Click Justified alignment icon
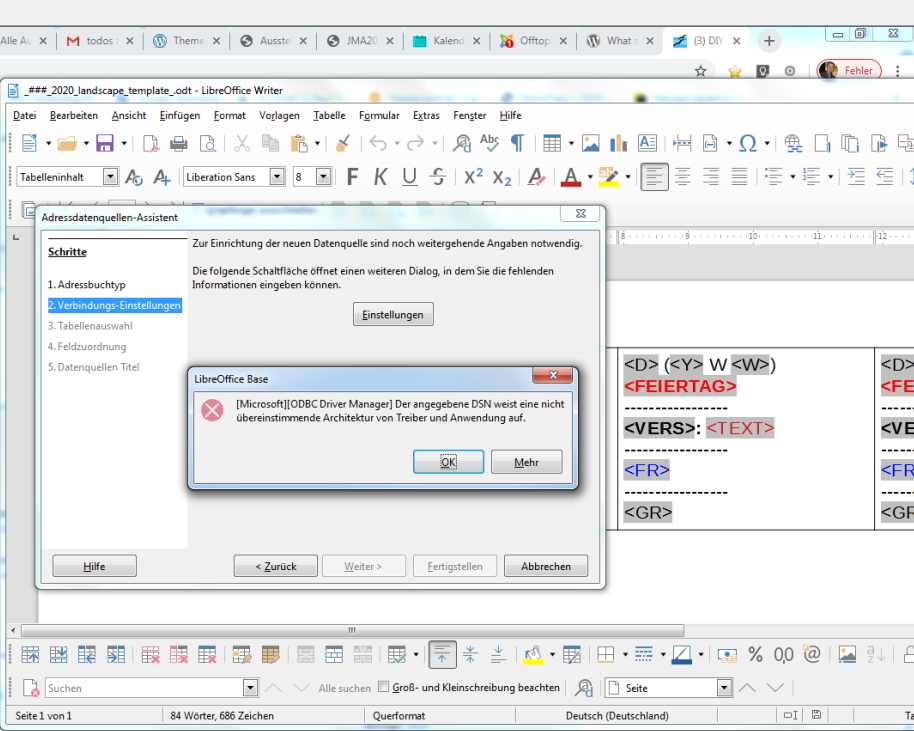 (x=739, y=177)
